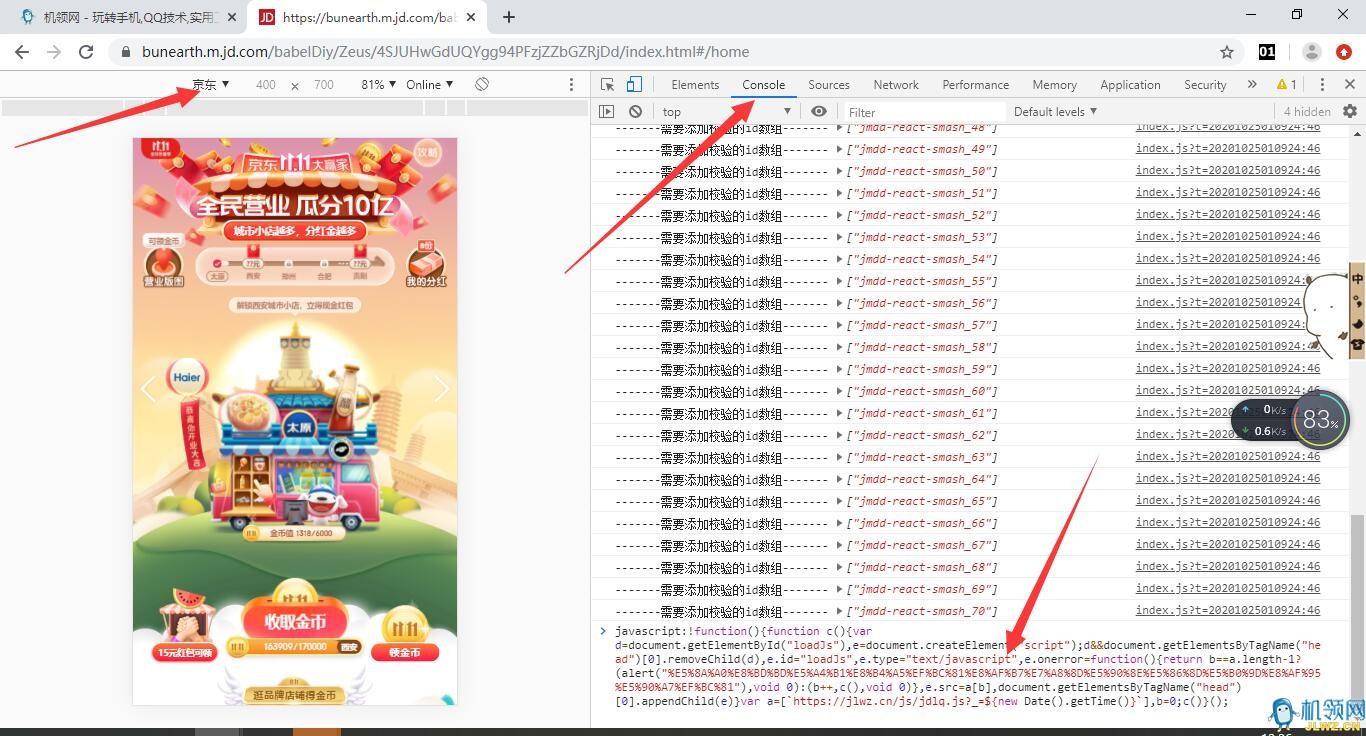Click the 01 extension icon
Image resolution: width=1366 pixels, height=736 pixels.
pos(1267,52)
